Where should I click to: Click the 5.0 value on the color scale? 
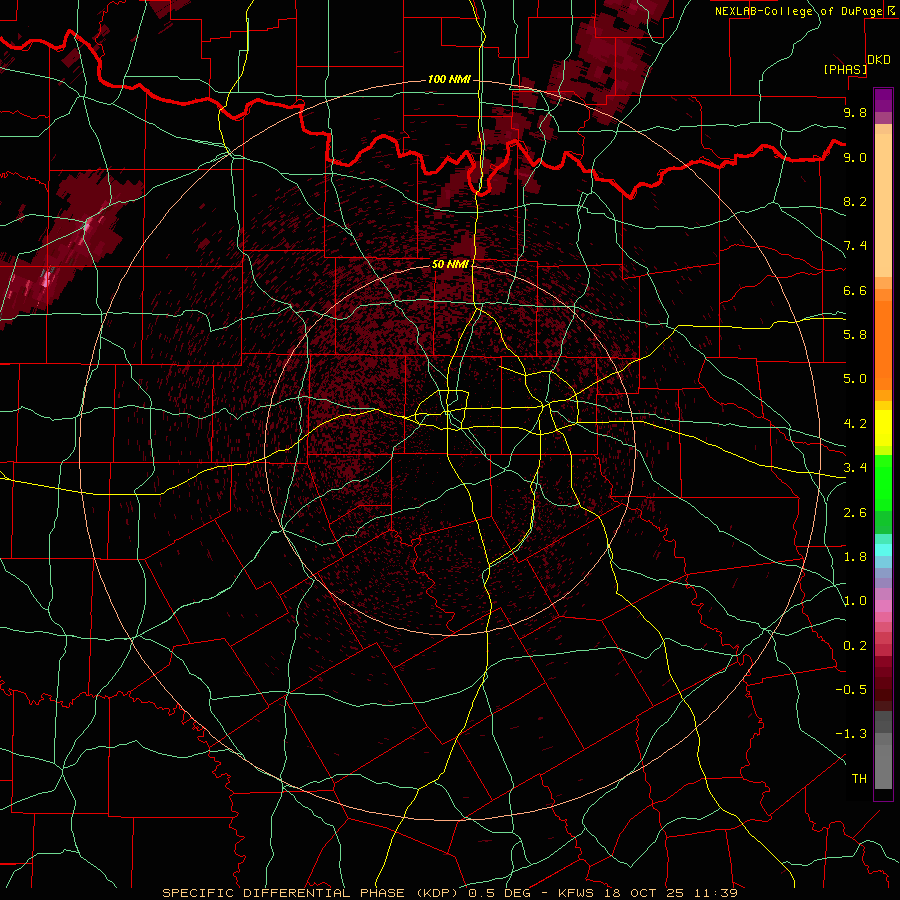point(855,379)
